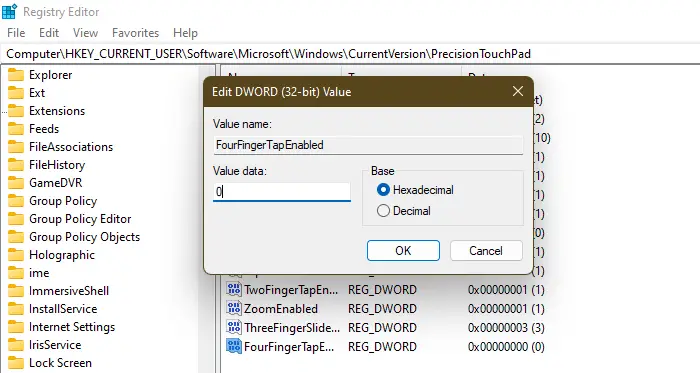This screenshot has width=700, height=373.
Task: Click the Explorer folder icon
Action: [16, 75]
